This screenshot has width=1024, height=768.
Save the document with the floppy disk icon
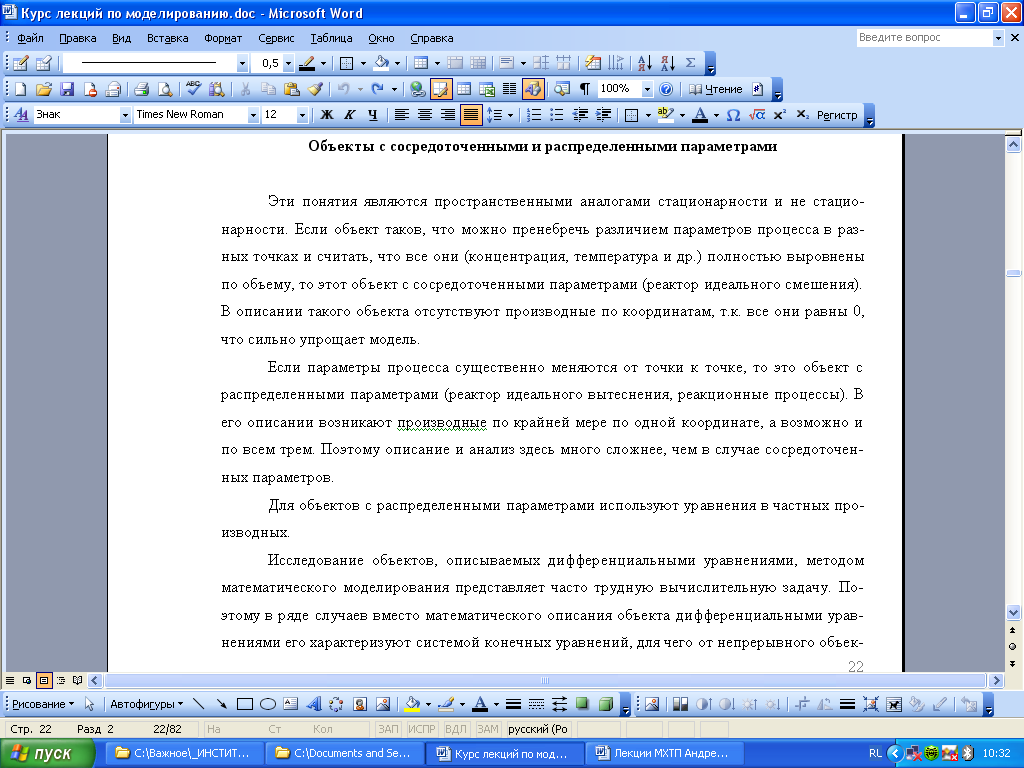click(x=67, y=89)
